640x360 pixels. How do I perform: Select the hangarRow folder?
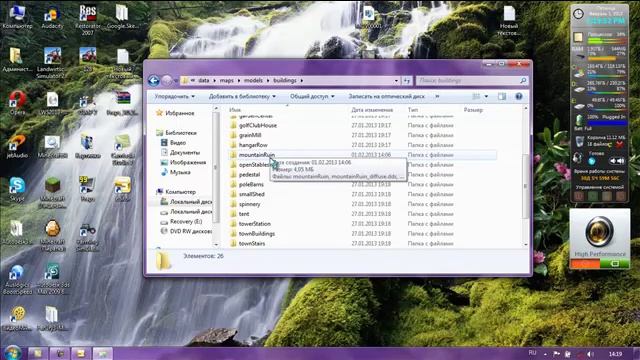[x=253, y=145]
